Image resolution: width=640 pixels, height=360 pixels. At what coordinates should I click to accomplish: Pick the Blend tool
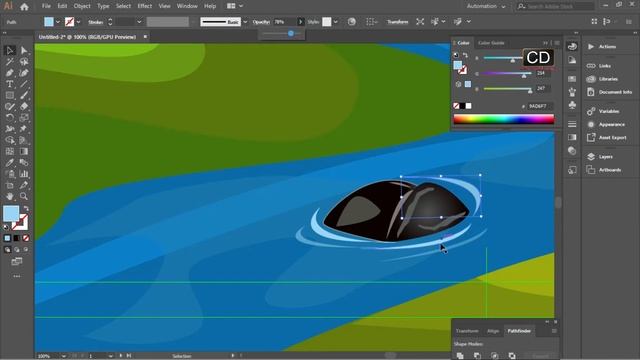point(24,162)
